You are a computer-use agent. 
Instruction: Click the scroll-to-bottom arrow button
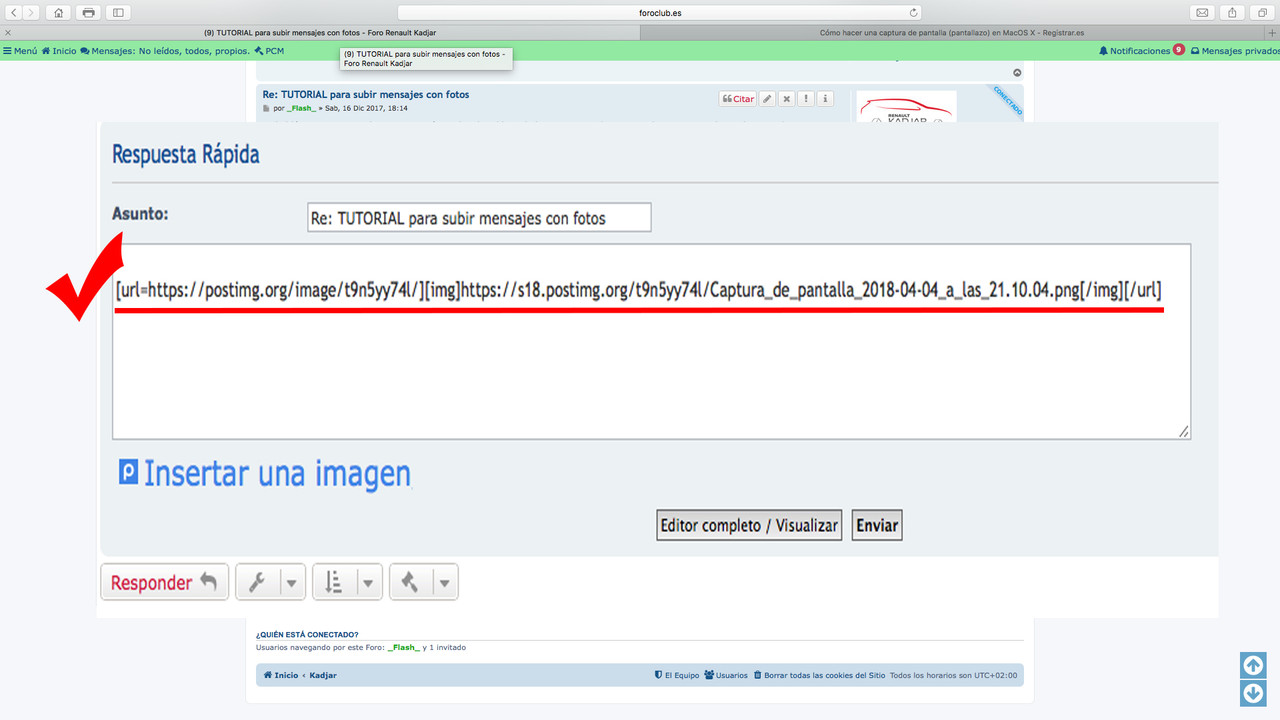(1253, 693)
